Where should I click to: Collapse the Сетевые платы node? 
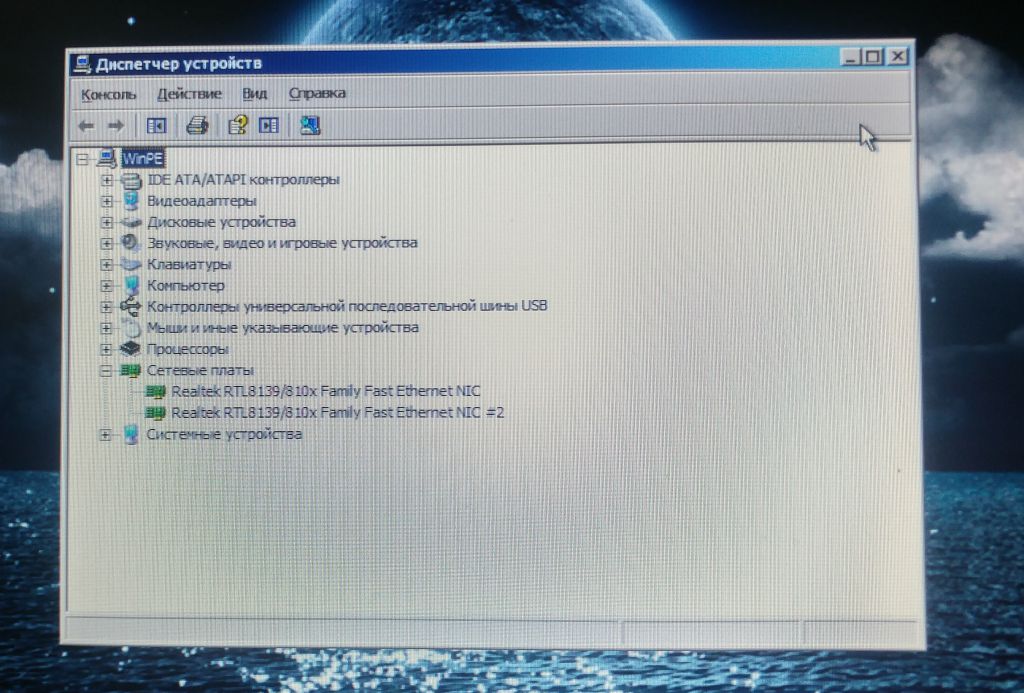106,371
